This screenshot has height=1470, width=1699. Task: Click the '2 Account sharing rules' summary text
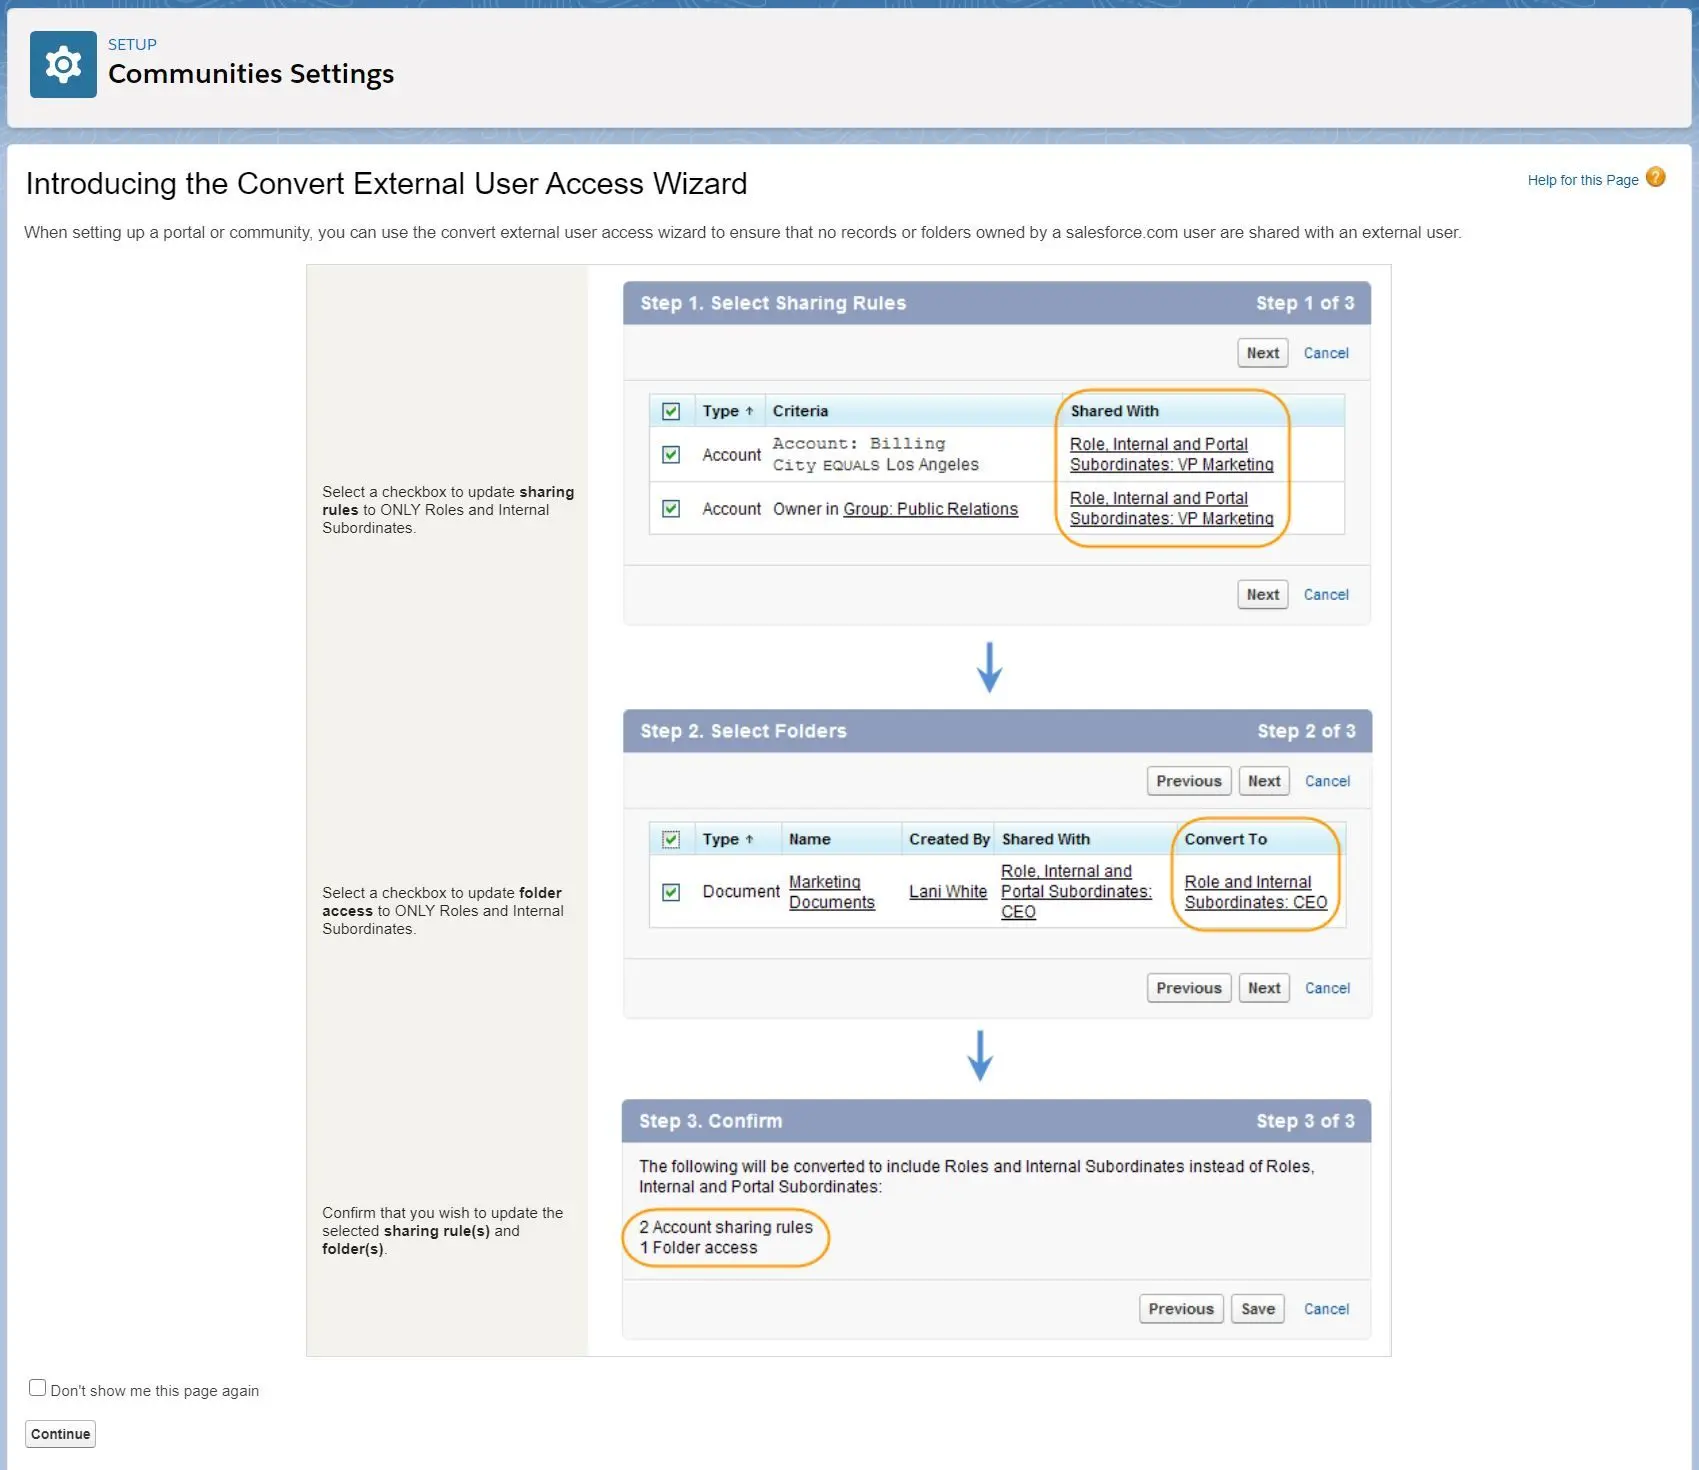(x=726, y=1226)
